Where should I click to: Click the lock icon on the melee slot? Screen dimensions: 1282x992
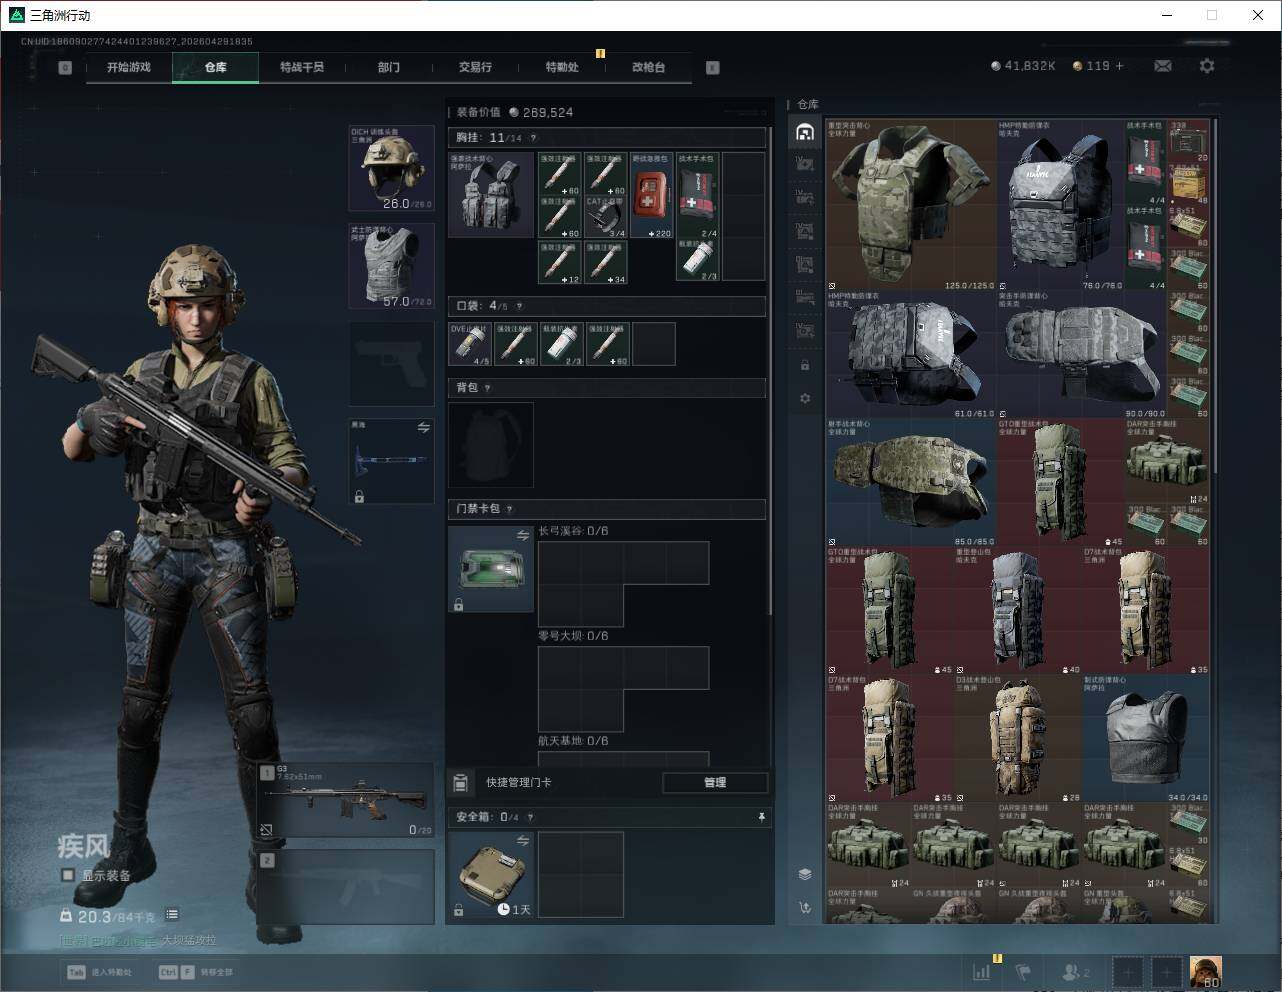tap(359, 496)
